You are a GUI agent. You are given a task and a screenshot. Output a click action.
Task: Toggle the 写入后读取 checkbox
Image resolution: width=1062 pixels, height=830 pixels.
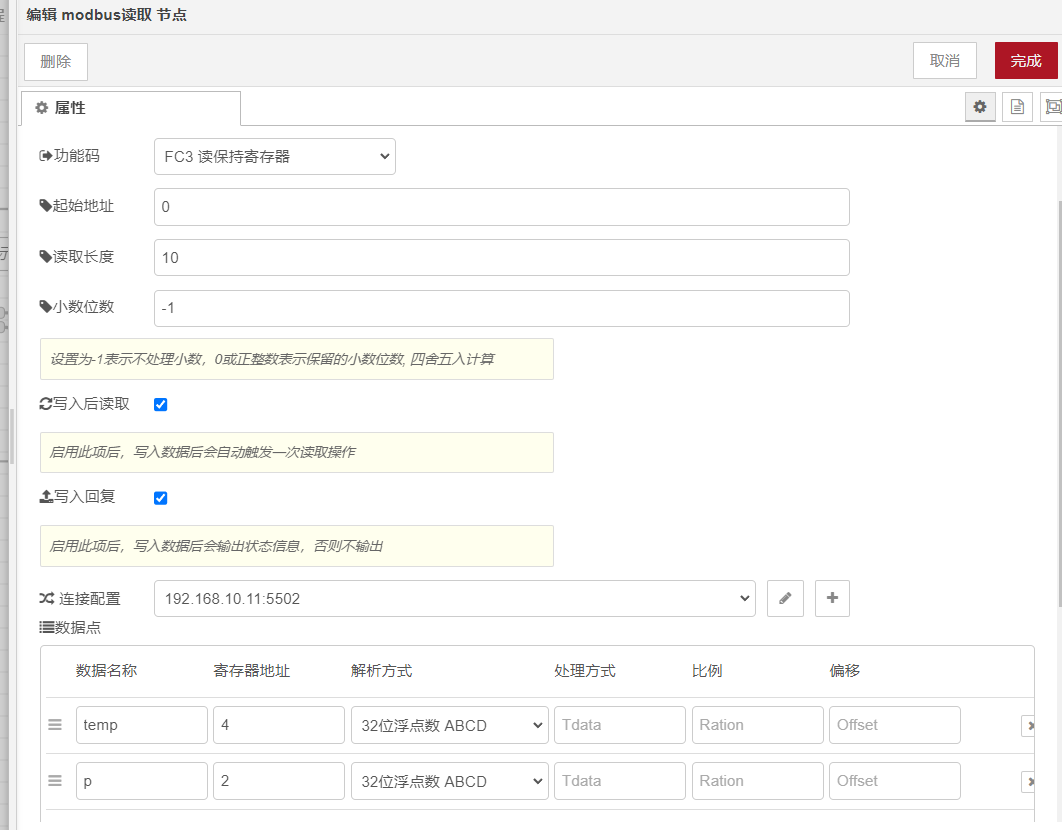160,405
